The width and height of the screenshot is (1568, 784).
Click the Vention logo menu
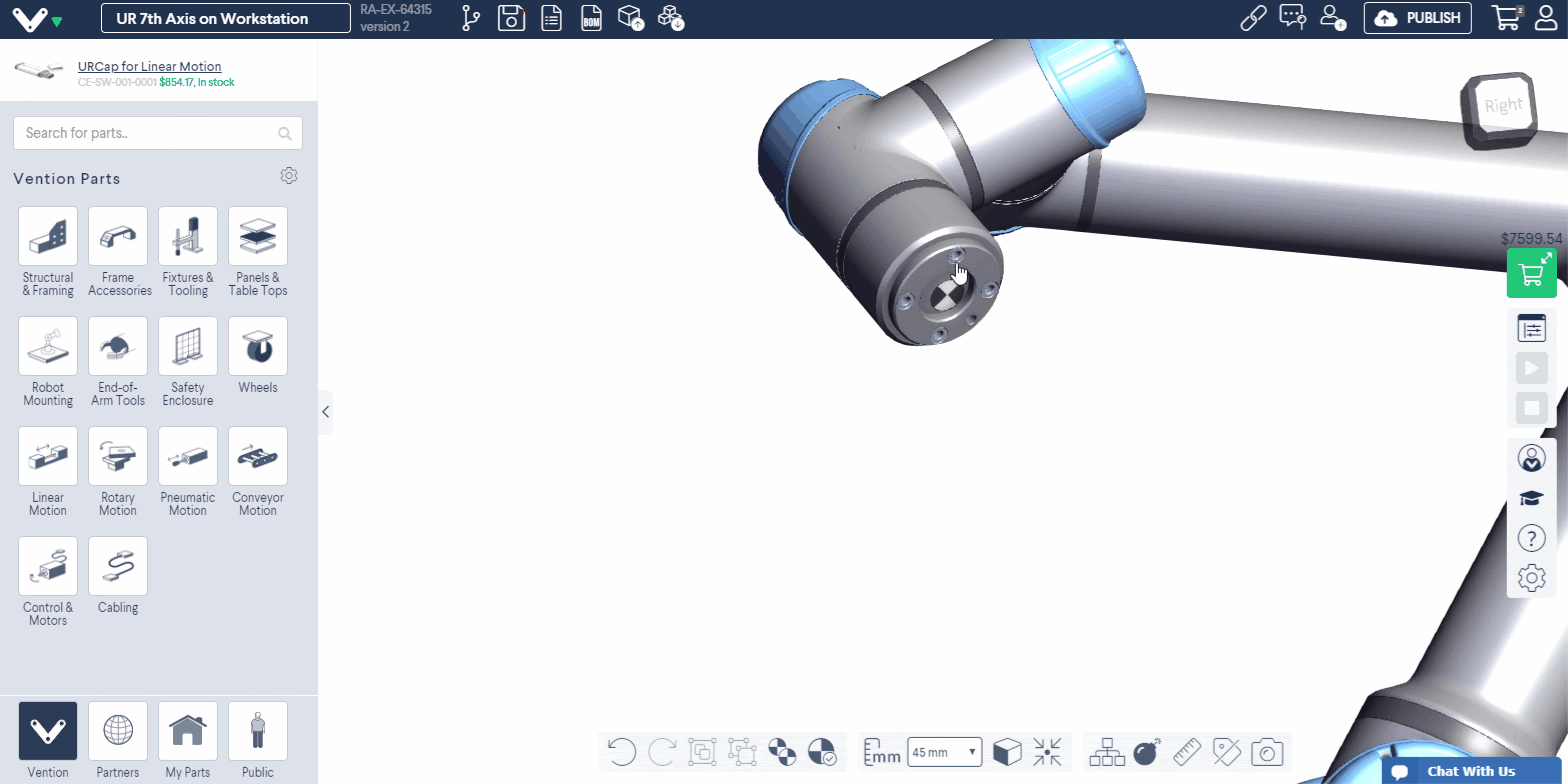point(38,18)
